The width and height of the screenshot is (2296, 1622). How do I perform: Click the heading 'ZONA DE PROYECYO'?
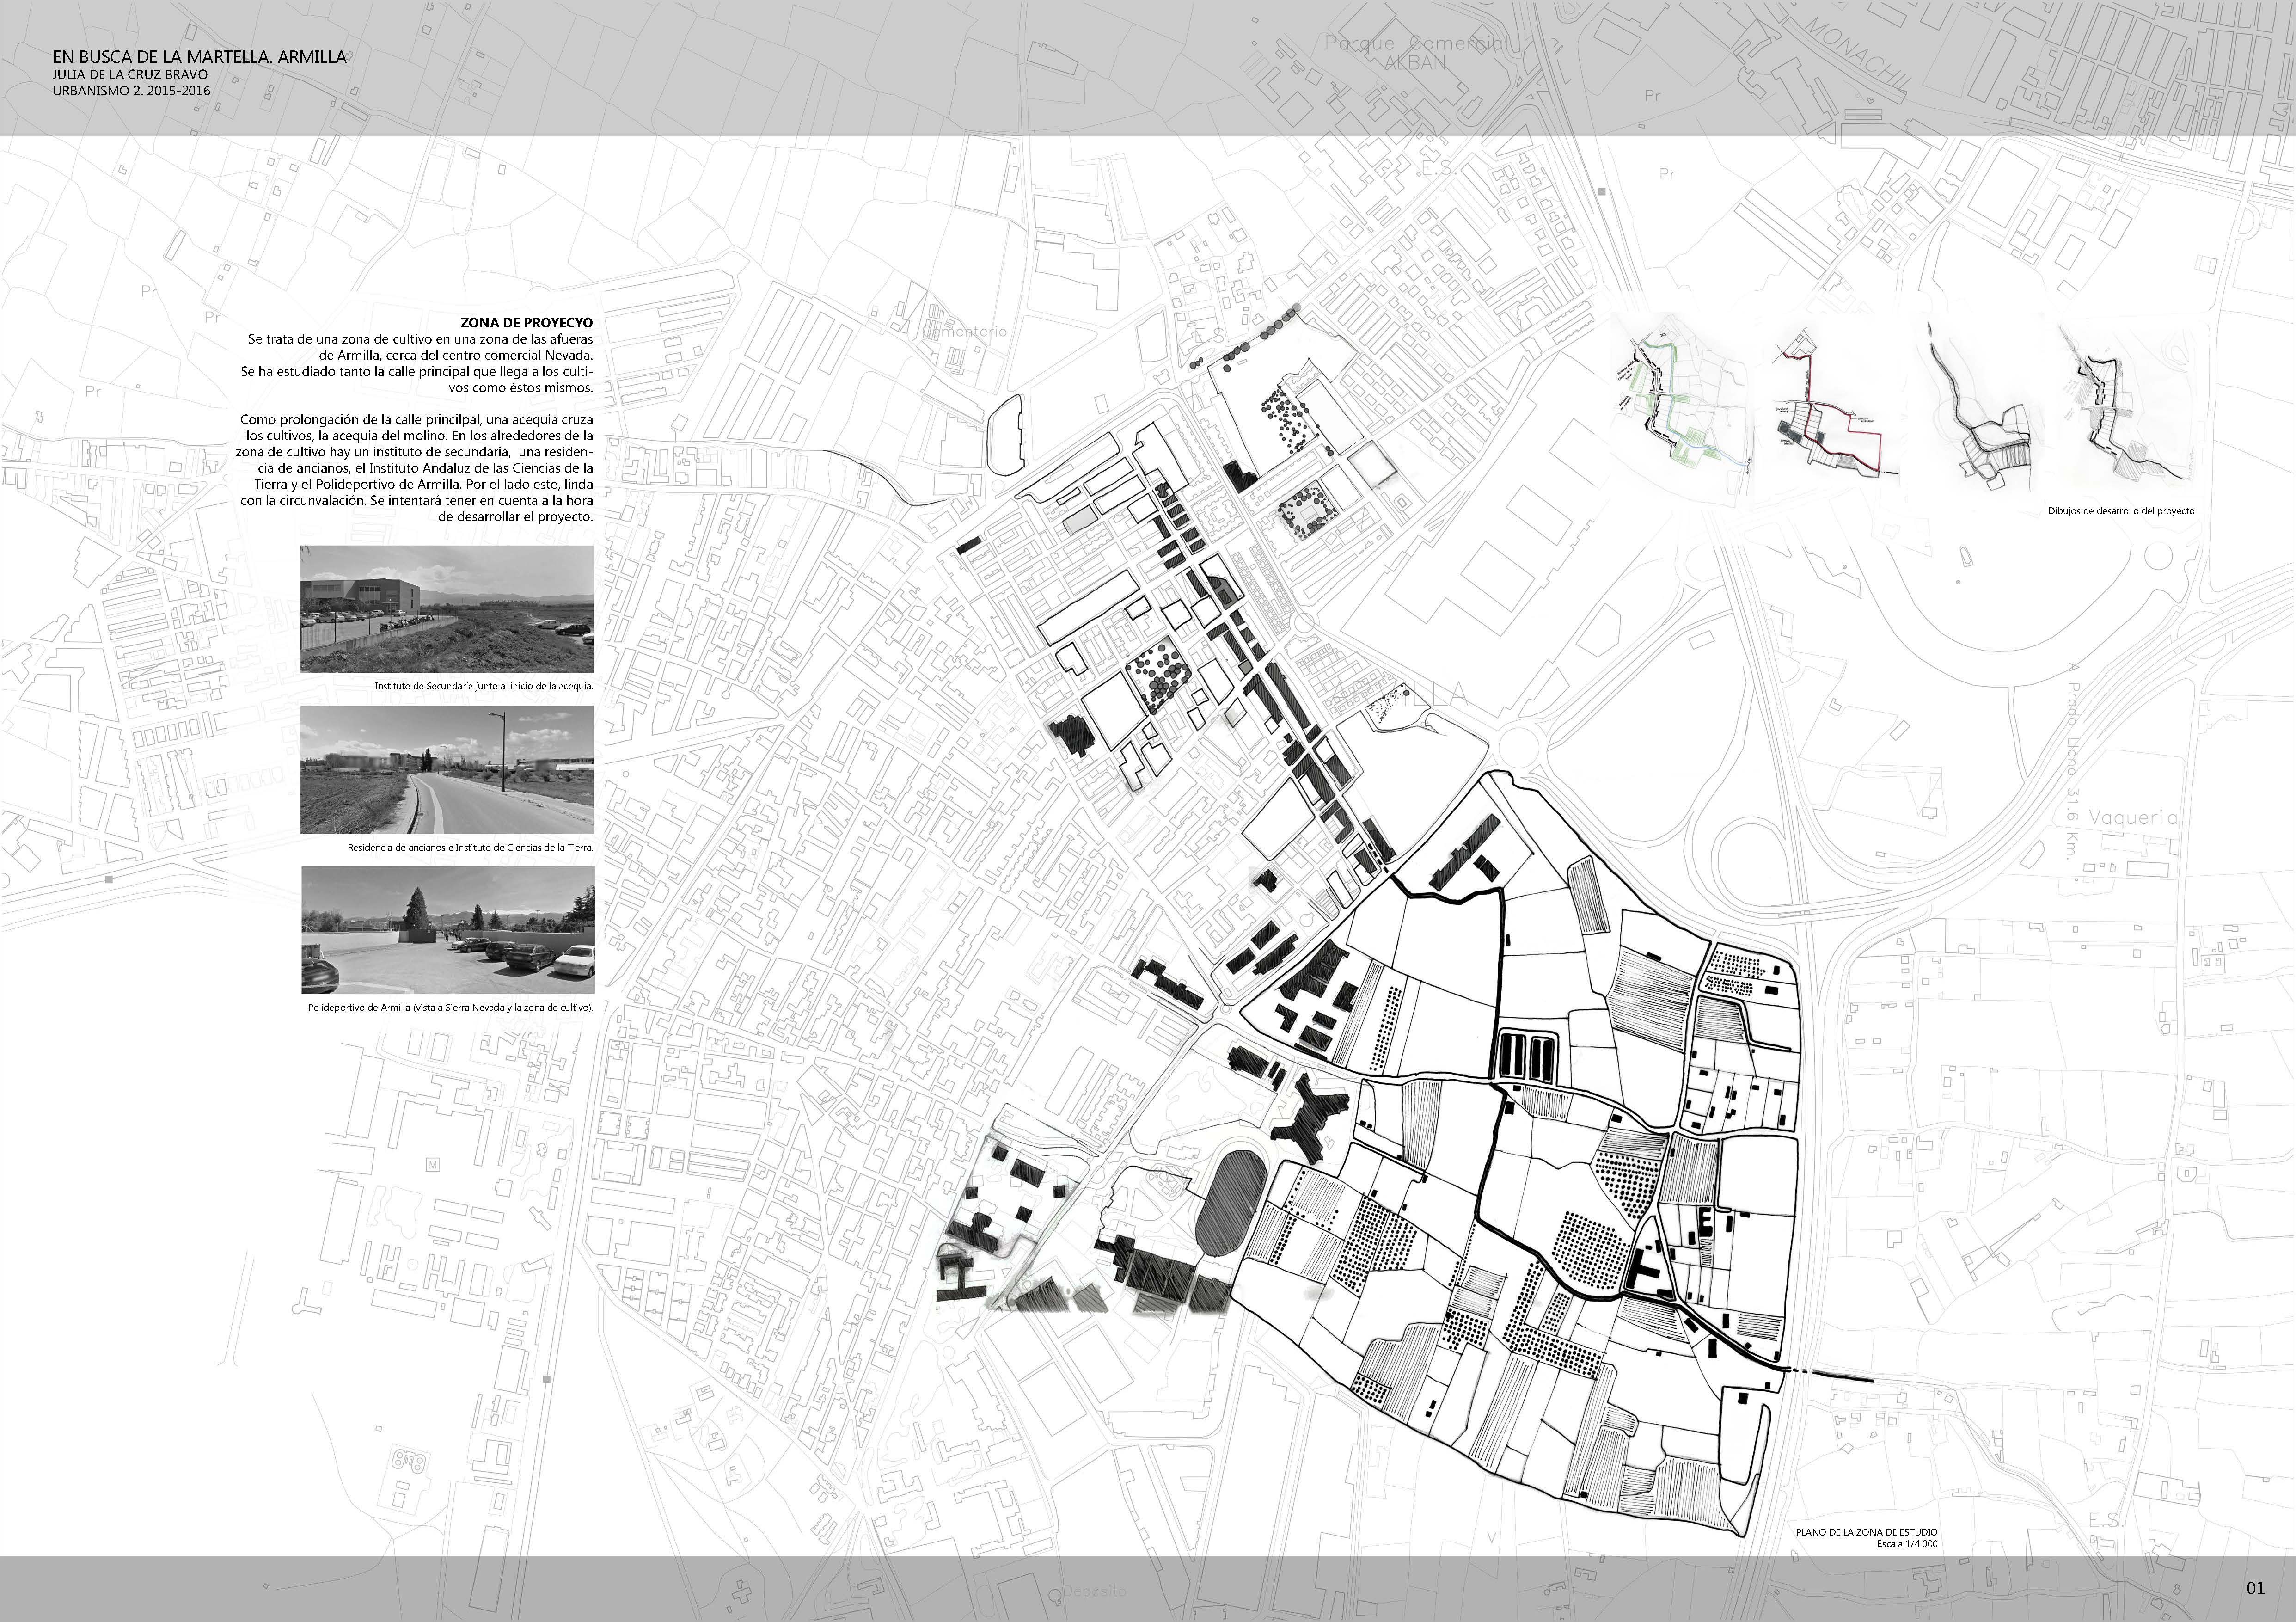(526, 323)
